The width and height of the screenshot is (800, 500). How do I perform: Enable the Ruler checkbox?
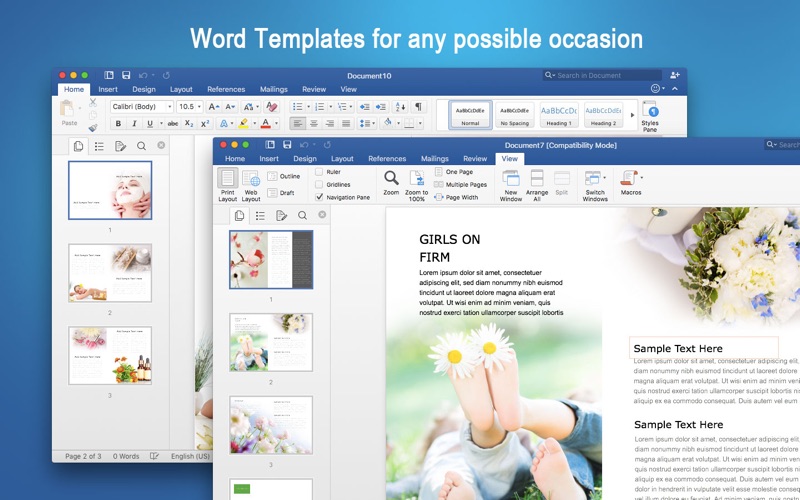pos(319,172)
